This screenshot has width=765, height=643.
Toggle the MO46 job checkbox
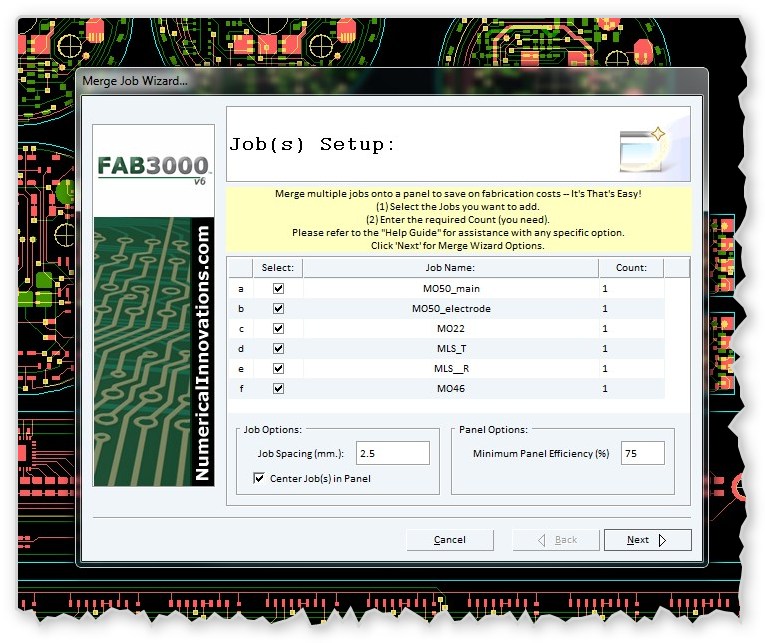pos(278,388)
